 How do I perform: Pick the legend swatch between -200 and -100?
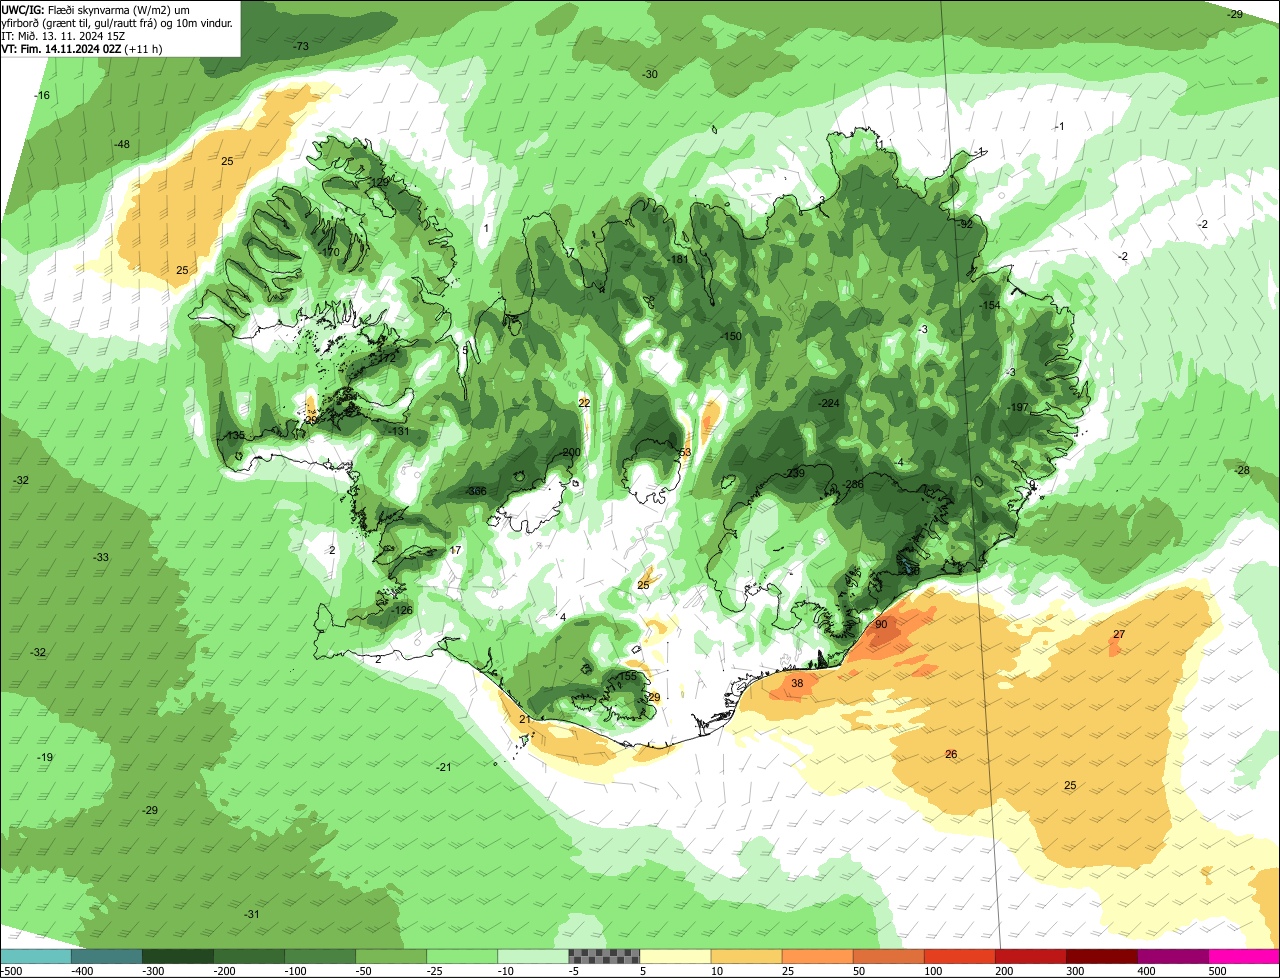tap(248, 956)
